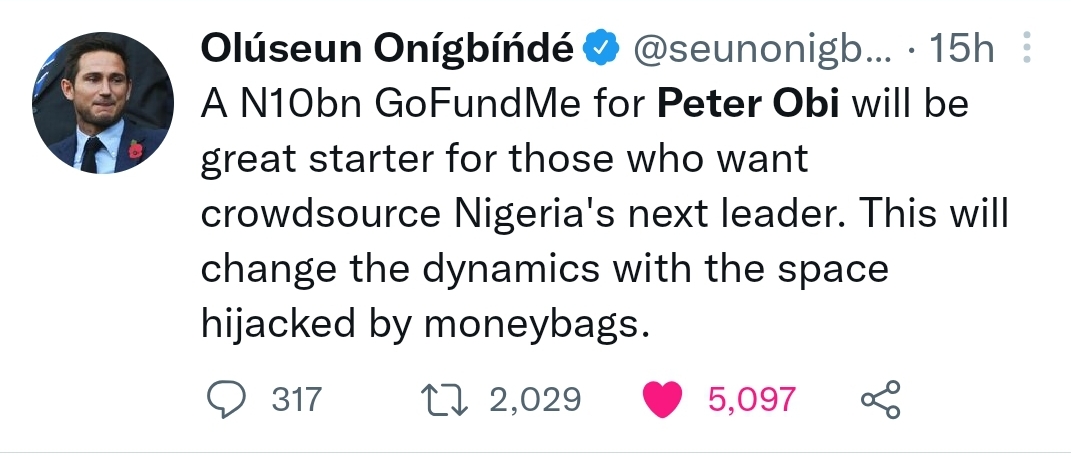The width and height of the screenshot is (1071, 456).
Task: Click the 2,029 retweets count
Action: pos(535,400)
